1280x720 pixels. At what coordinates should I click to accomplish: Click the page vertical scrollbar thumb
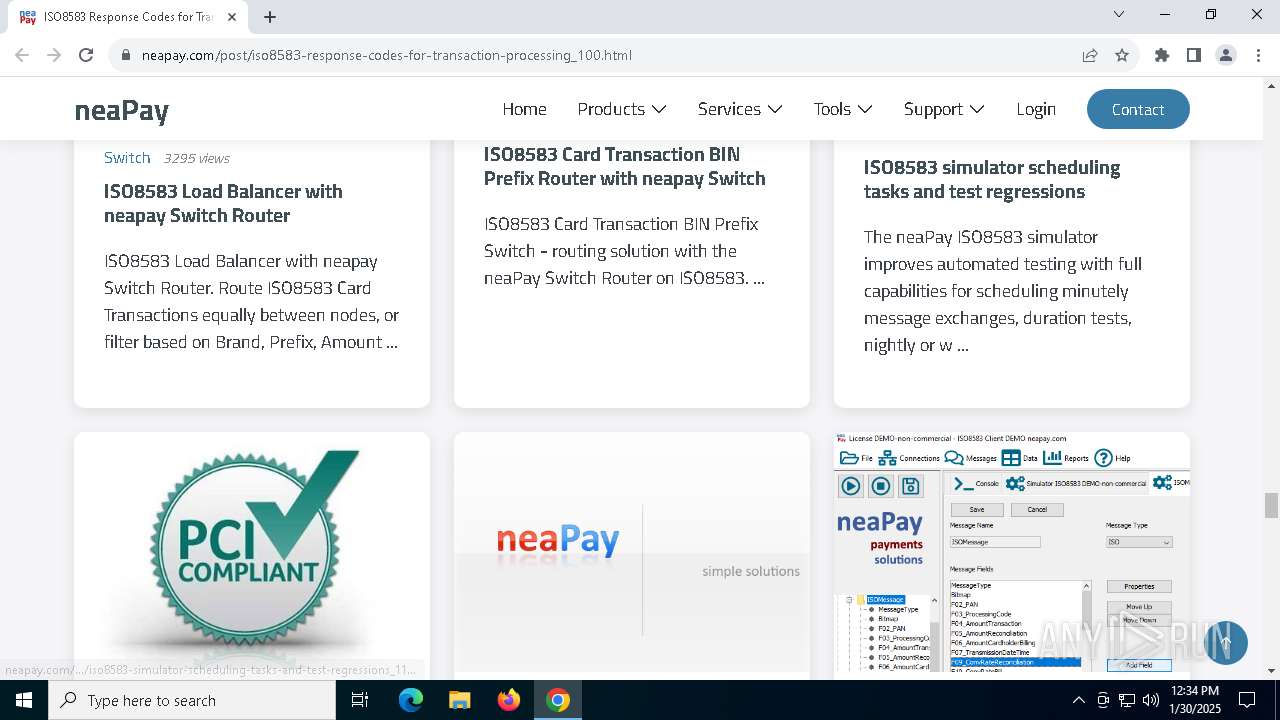1271,505
